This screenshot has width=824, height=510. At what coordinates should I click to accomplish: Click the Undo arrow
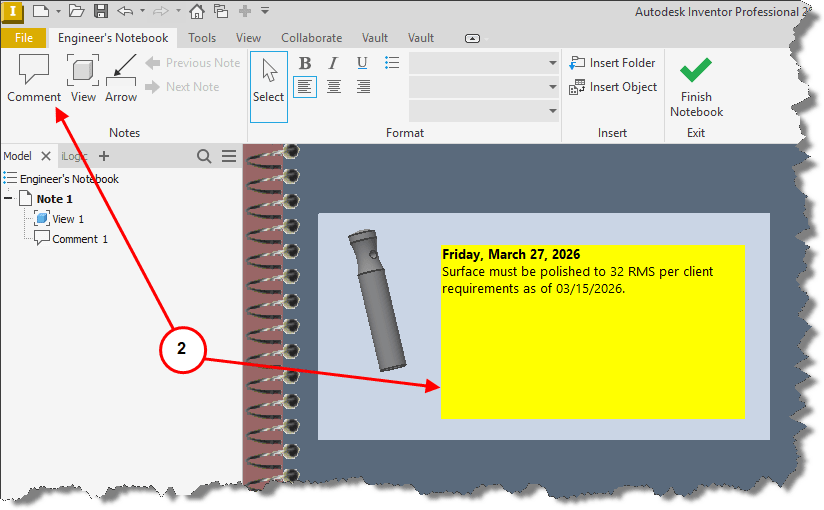point(125,11)
